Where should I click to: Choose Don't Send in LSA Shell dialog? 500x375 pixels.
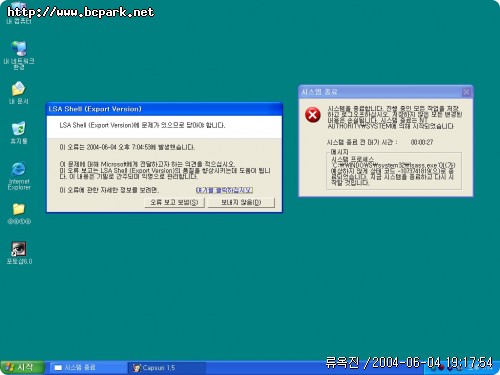[x=241, y=202]
